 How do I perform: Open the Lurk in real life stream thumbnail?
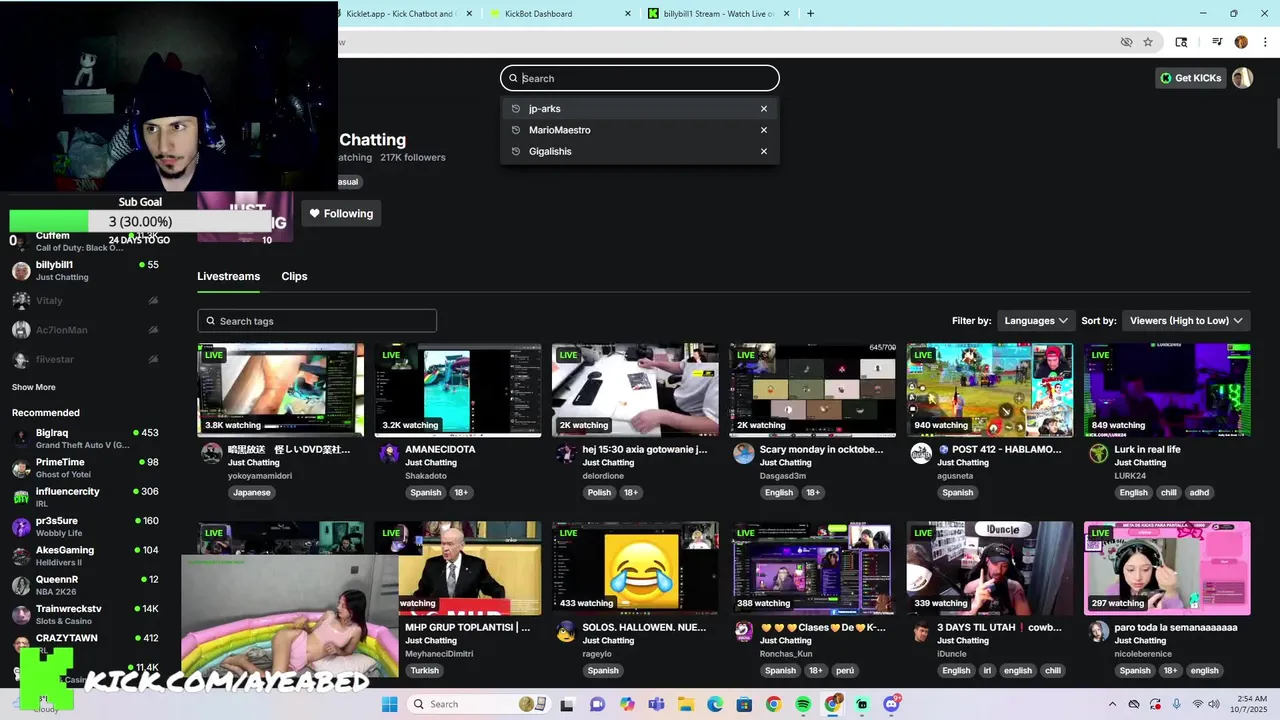point(1167,390)
